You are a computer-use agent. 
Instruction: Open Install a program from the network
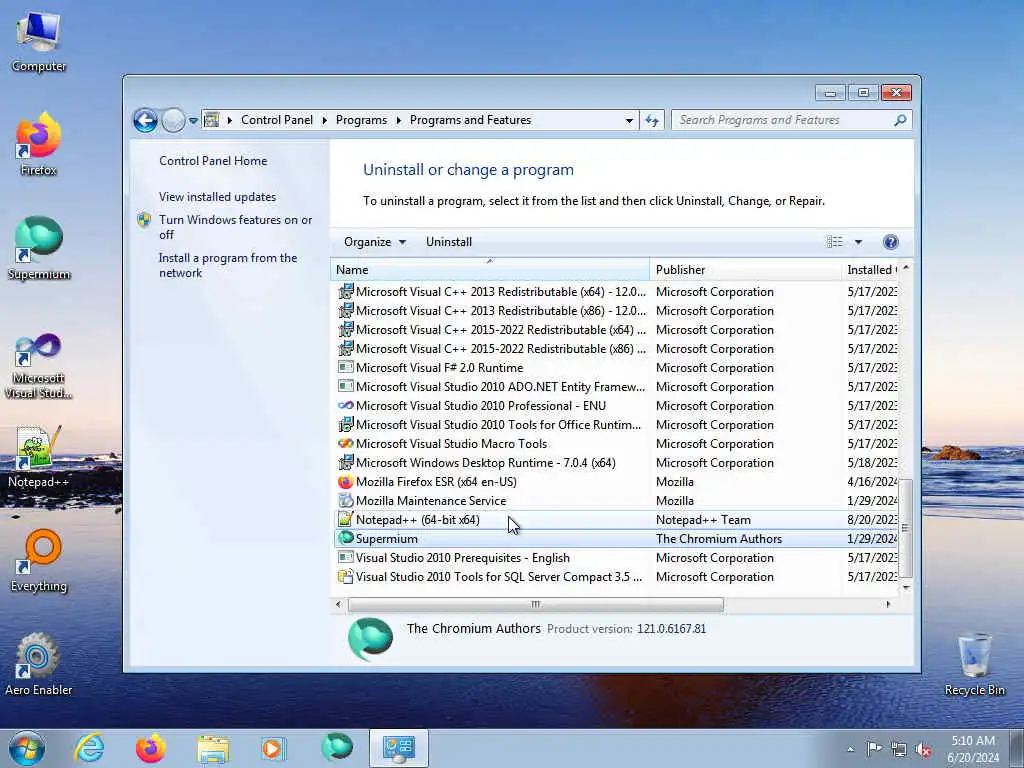[x=228, y=265]
